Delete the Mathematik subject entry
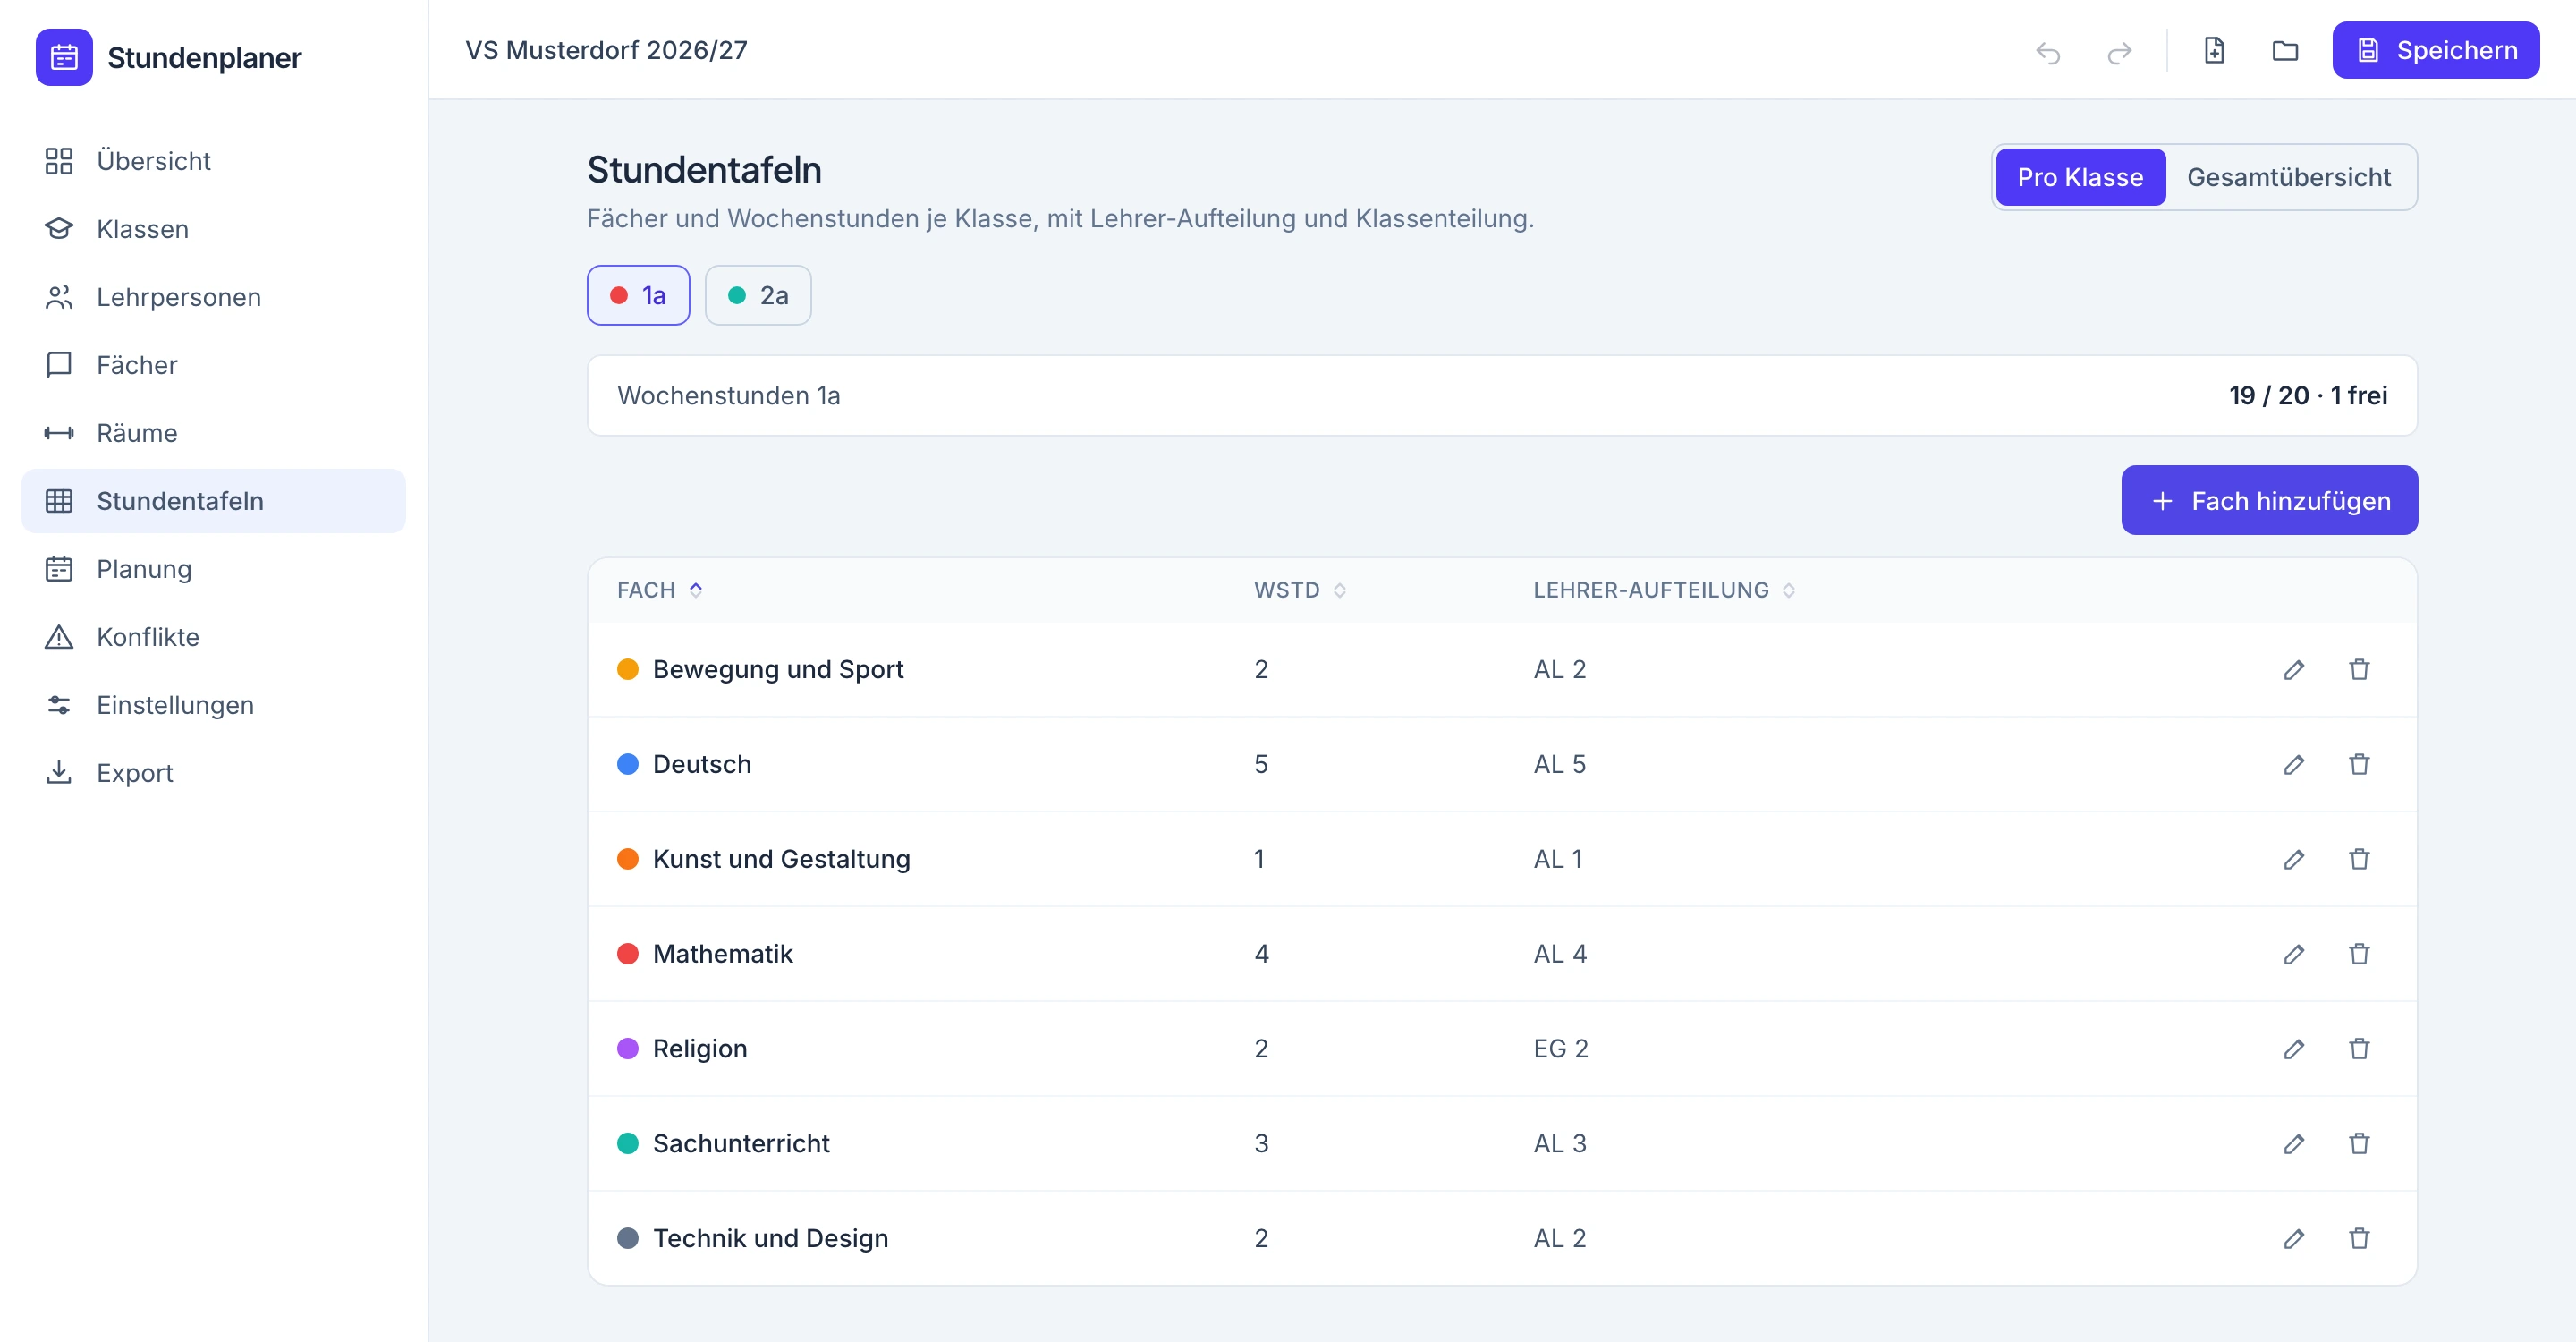 pyautogui.click(x=2359, y=954)
